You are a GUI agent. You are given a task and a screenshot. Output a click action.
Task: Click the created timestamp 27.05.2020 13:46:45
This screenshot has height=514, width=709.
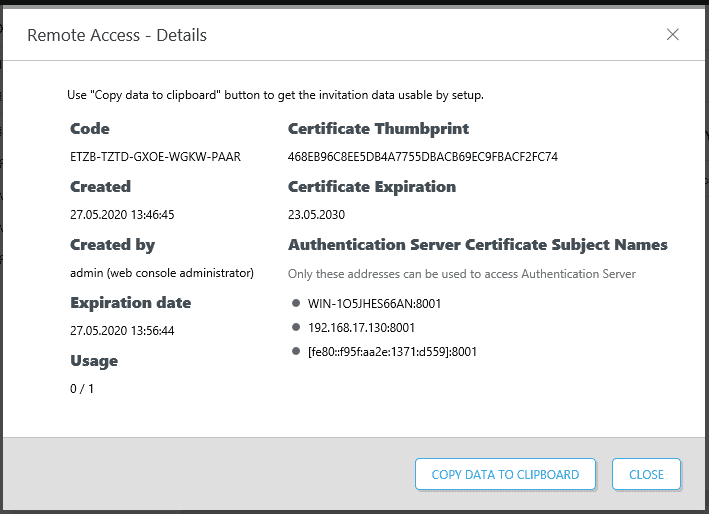click(122, 215)
